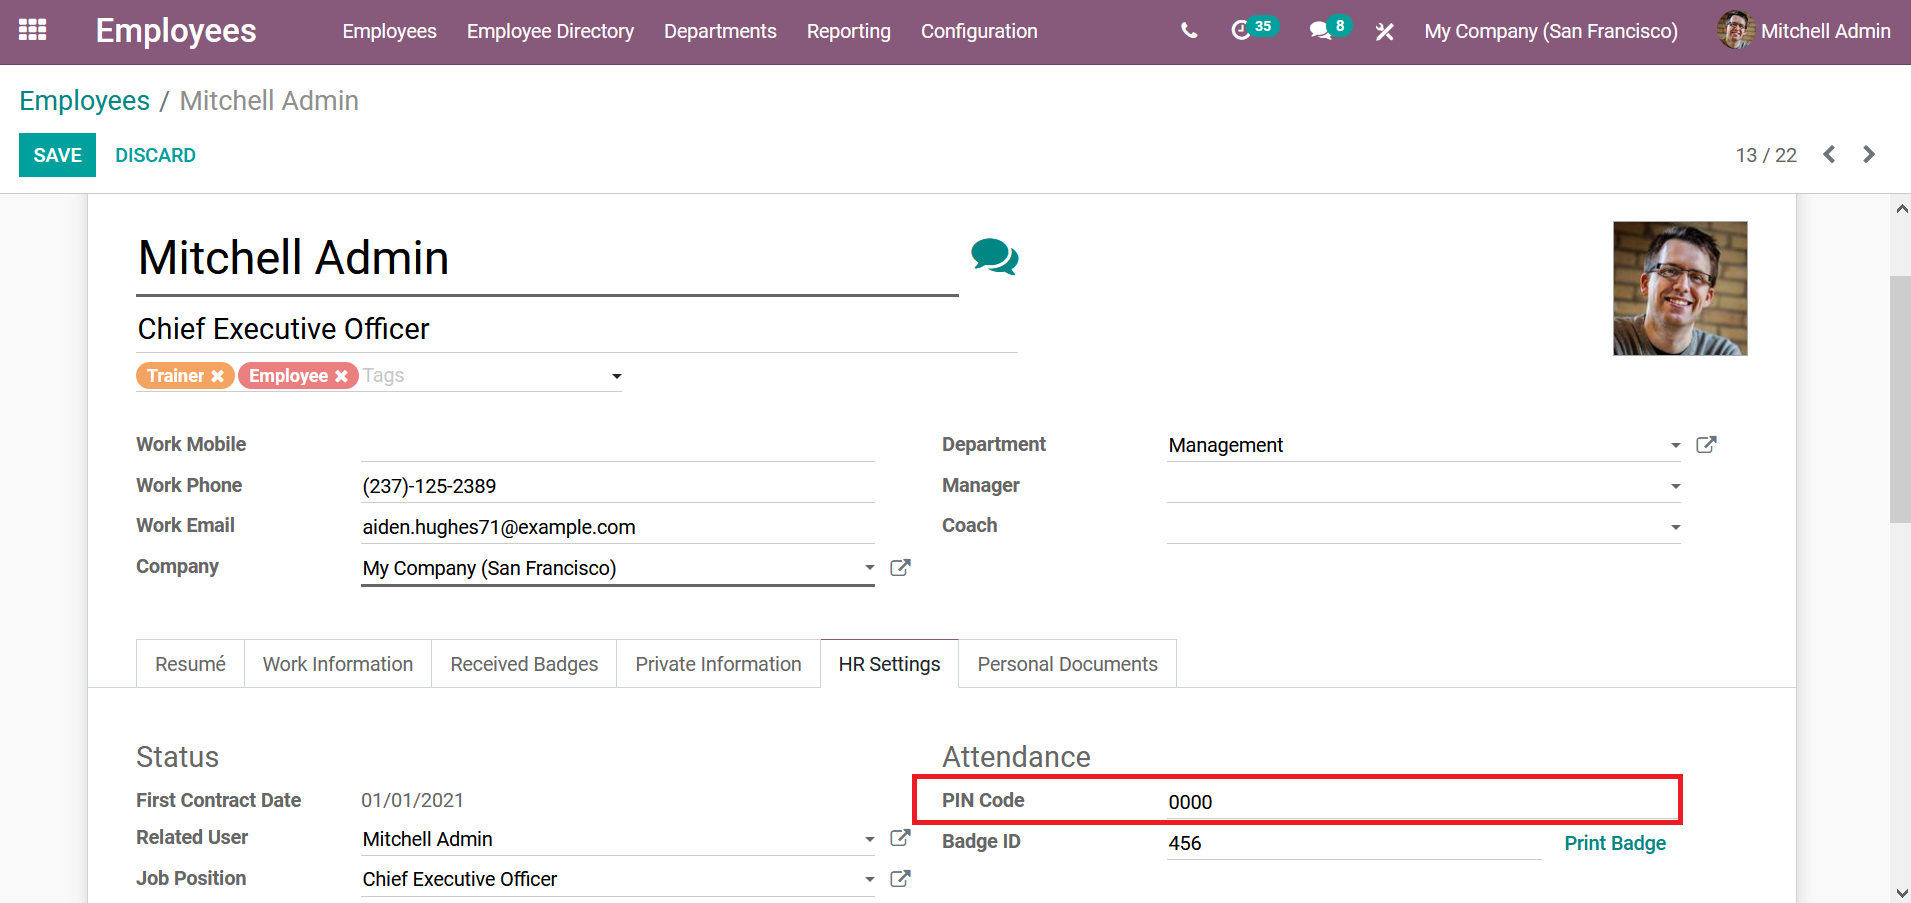
Task: Expand the Tags dropdown
Action: pyautogui.click(x=616, y=376)
